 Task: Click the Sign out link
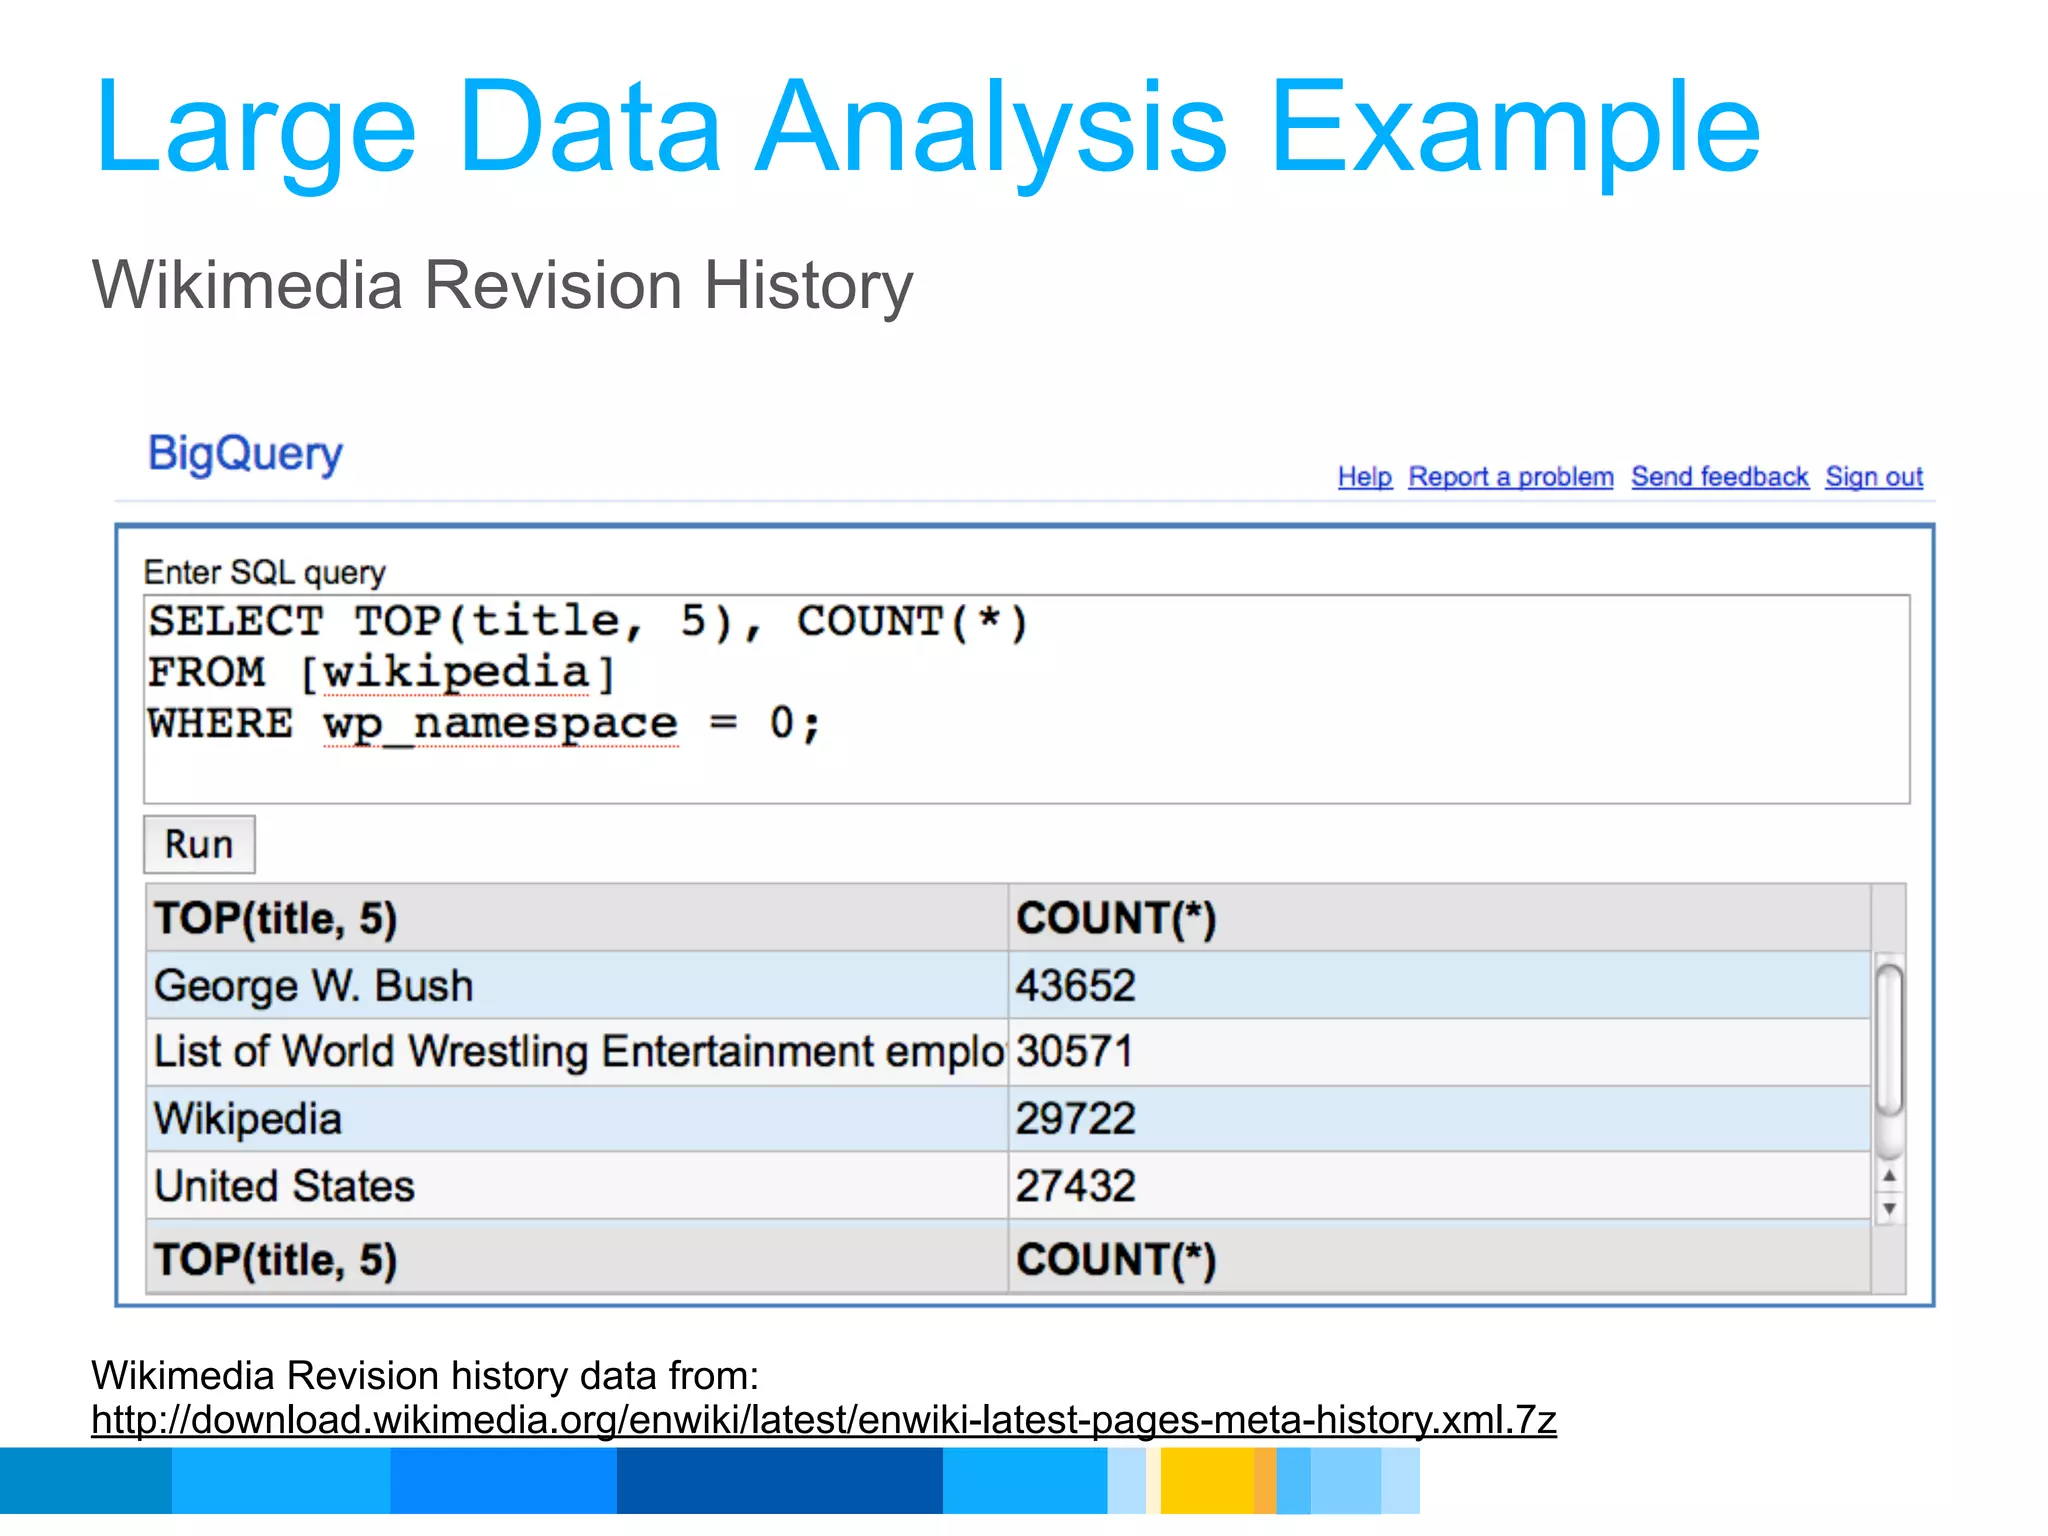click(x=1874, y=477)
